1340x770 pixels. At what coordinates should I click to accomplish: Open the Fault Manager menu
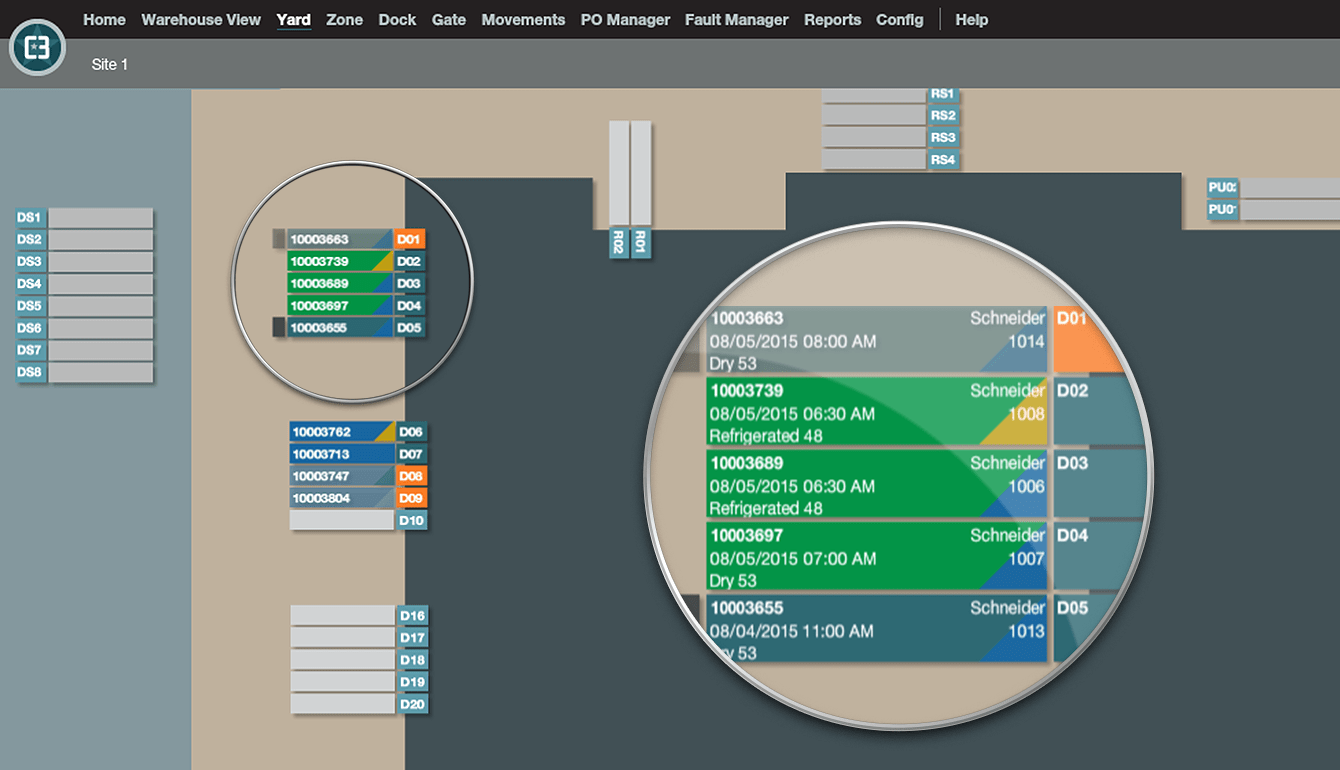(x=736, y=19)
